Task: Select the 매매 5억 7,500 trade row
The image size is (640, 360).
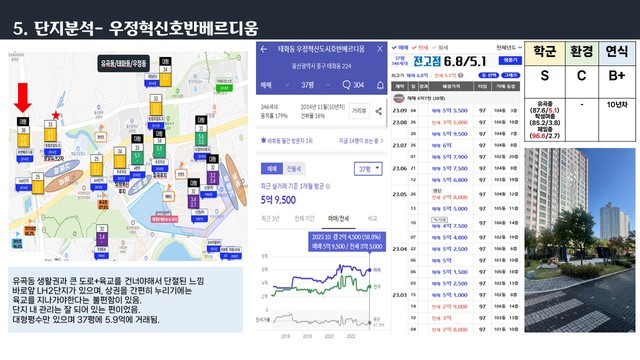Action: tap(456, 168)
